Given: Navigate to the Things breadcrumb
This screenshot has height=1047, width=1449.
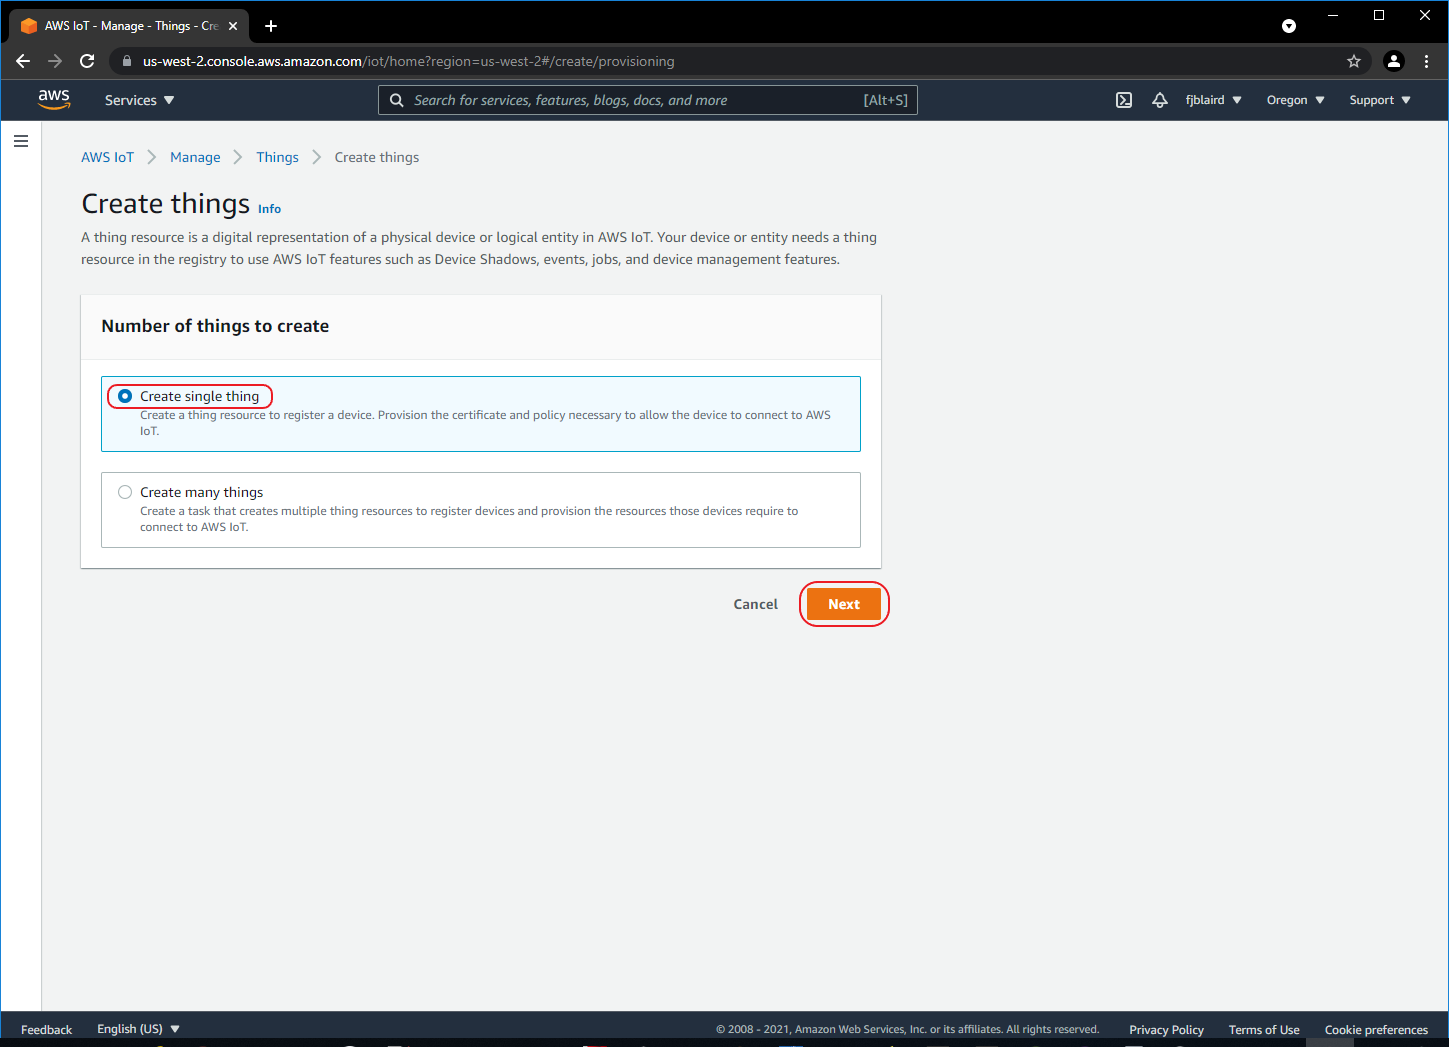Looking at the screenshot, I should (x=277, y=157).
